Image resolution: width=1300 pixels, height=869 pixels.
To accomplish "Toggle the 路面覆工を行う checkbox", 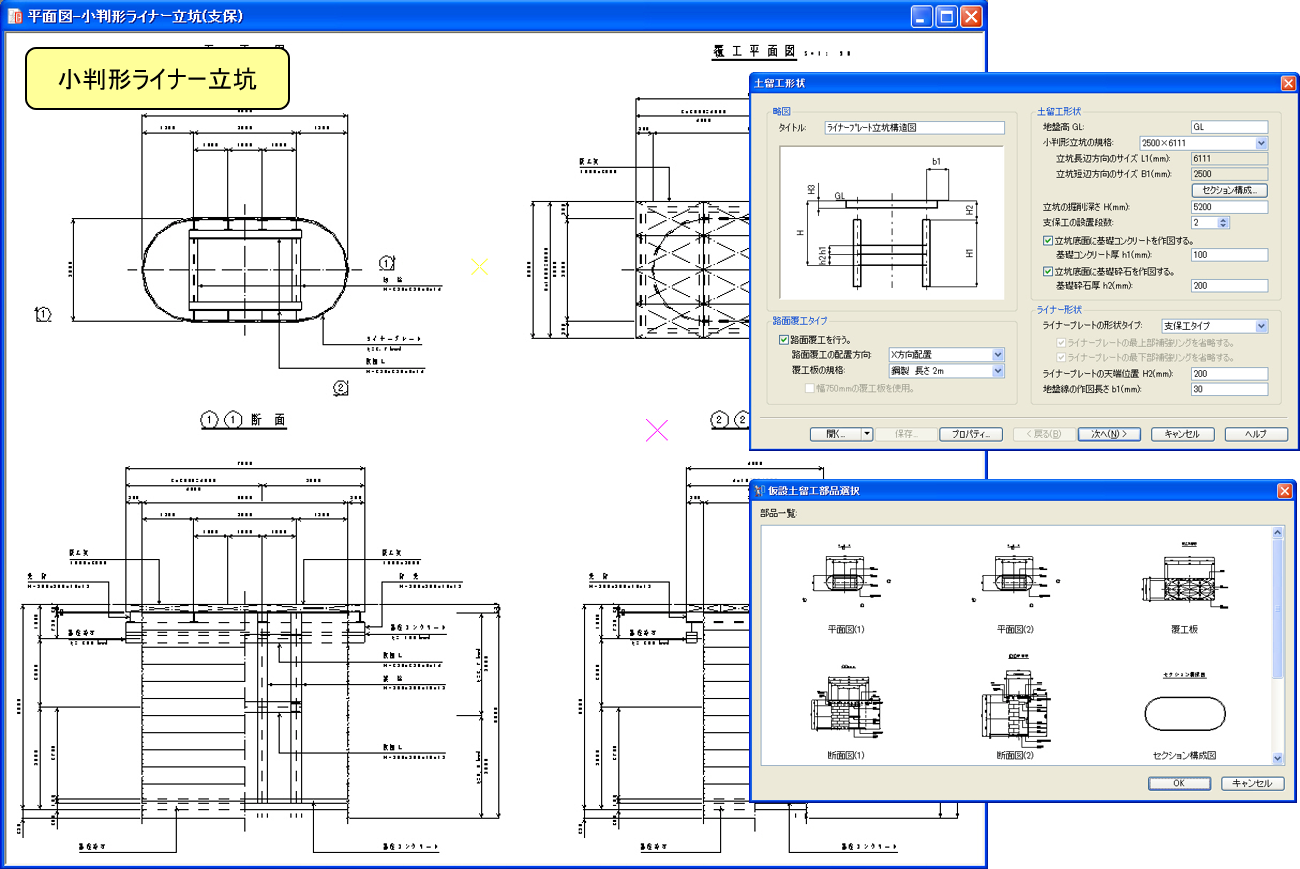I will point(784,340).
